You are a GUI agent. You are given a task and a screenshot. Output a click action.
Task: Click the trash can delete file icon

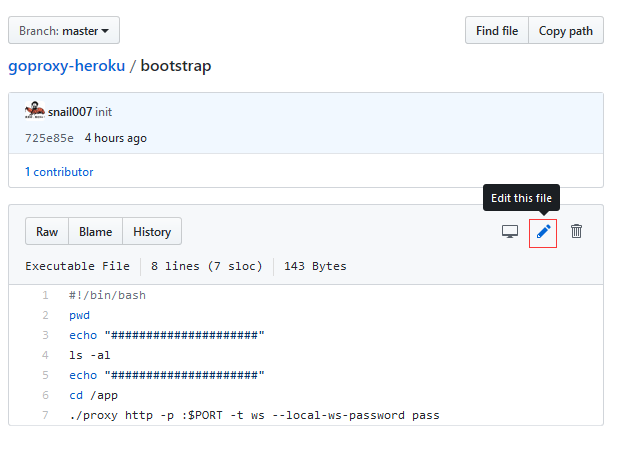click(576, 231)
